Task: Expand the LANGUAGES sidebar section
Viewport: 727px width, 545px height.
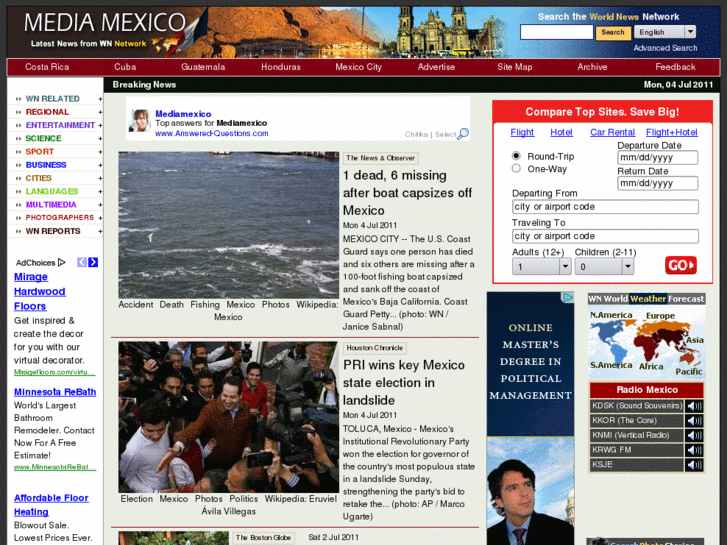Action: (x=100, y=192)
